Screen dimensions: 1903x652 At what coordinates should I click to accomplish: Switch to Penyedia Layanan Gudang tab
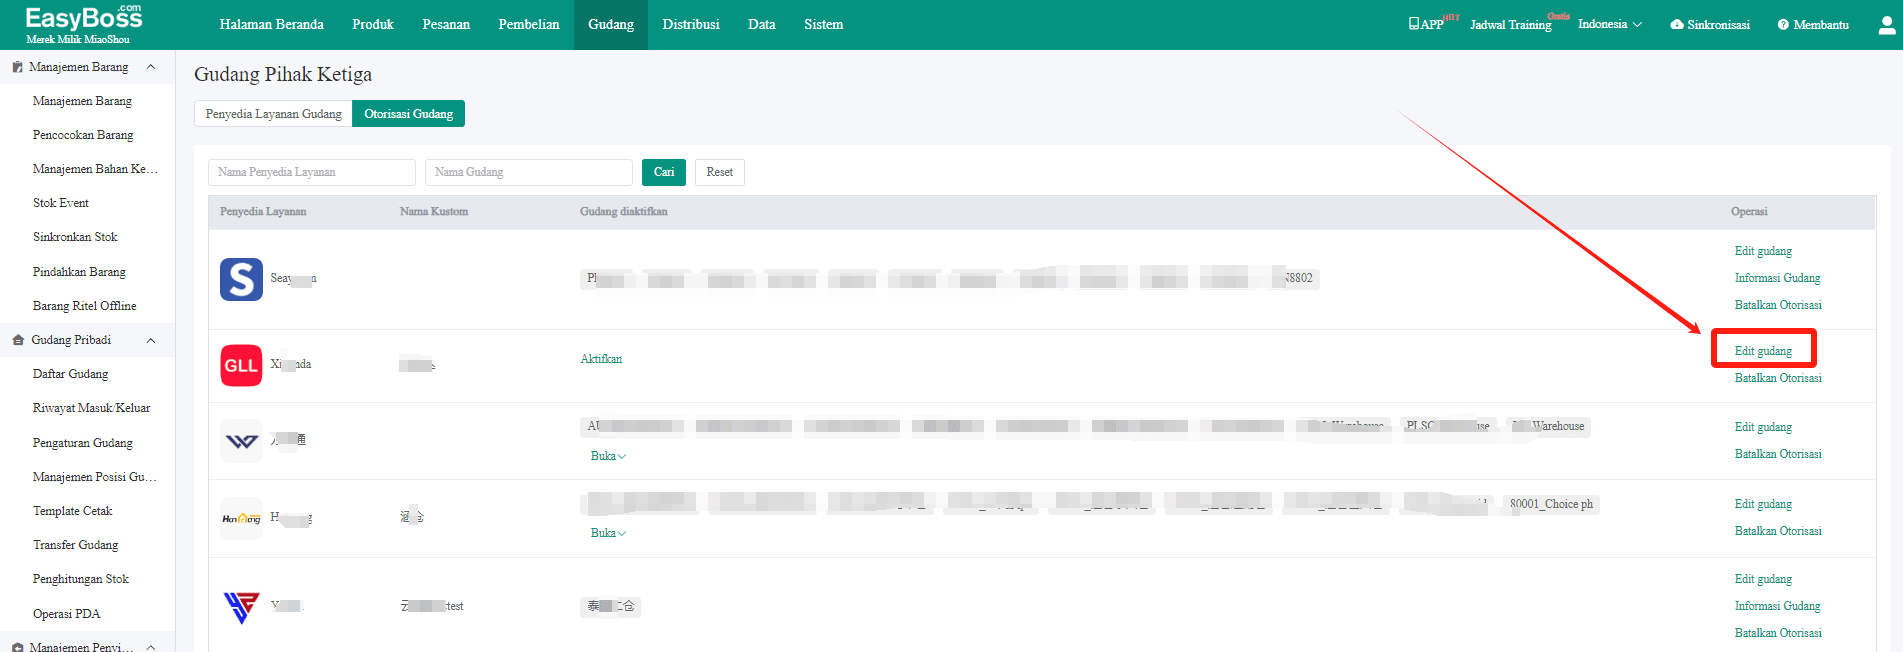pyautogui.click(x=273, y=114)
